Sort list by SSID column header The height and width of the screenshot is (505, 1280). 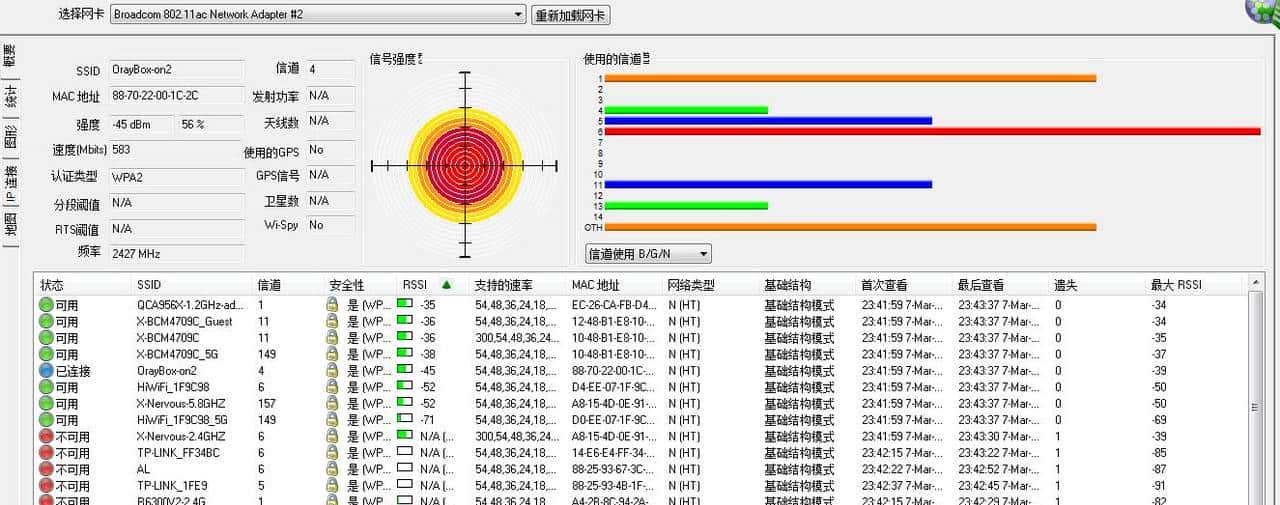point(192,285)
